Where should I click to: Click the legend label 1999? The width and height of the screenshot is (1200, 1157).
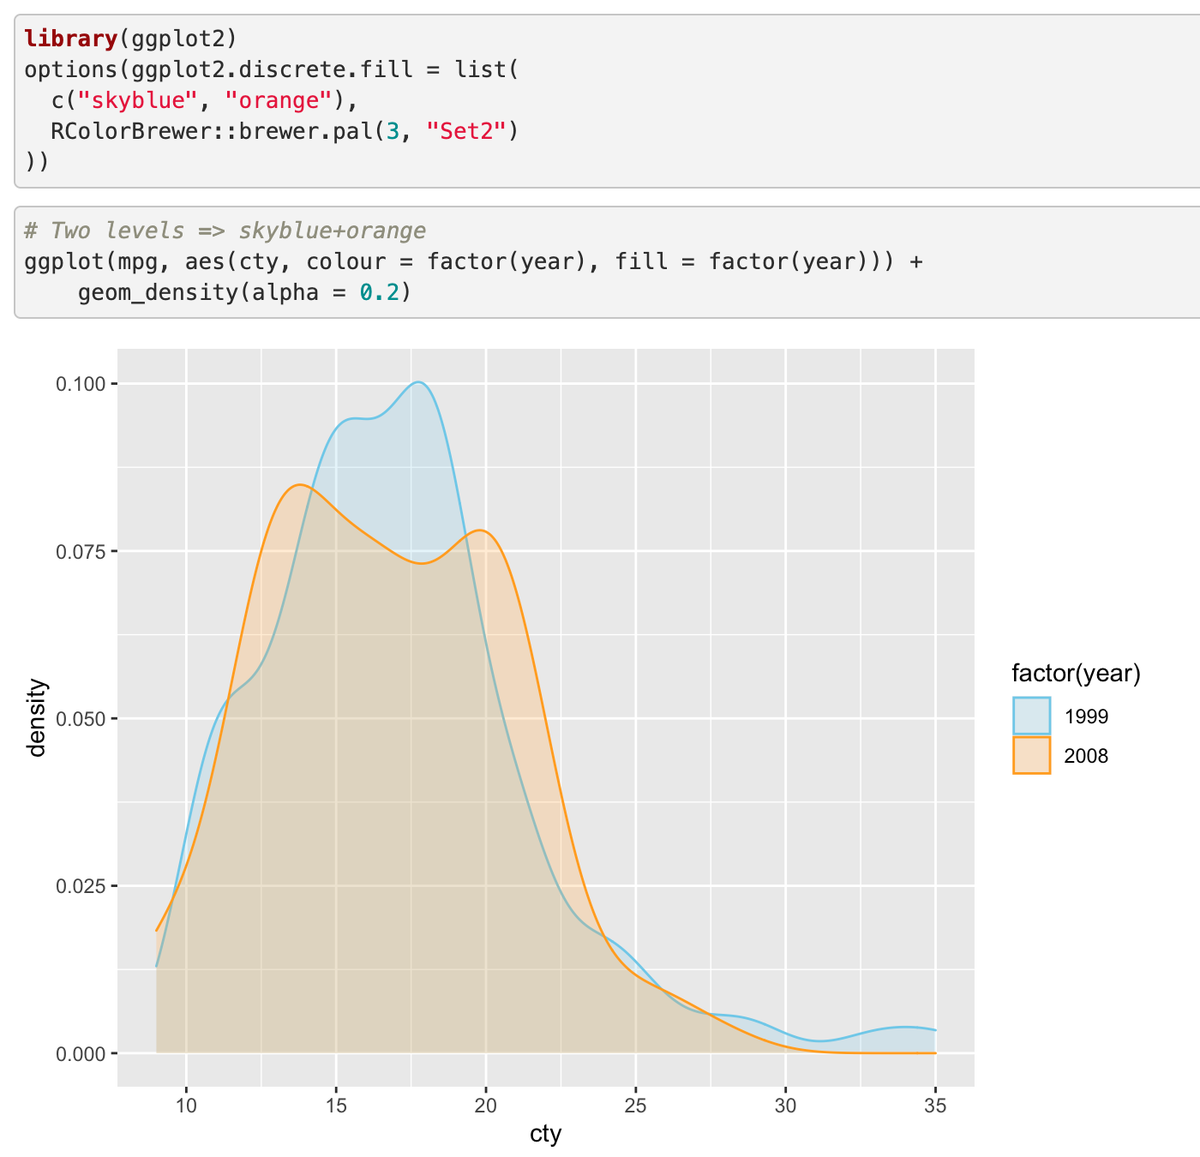point(1086,716)
